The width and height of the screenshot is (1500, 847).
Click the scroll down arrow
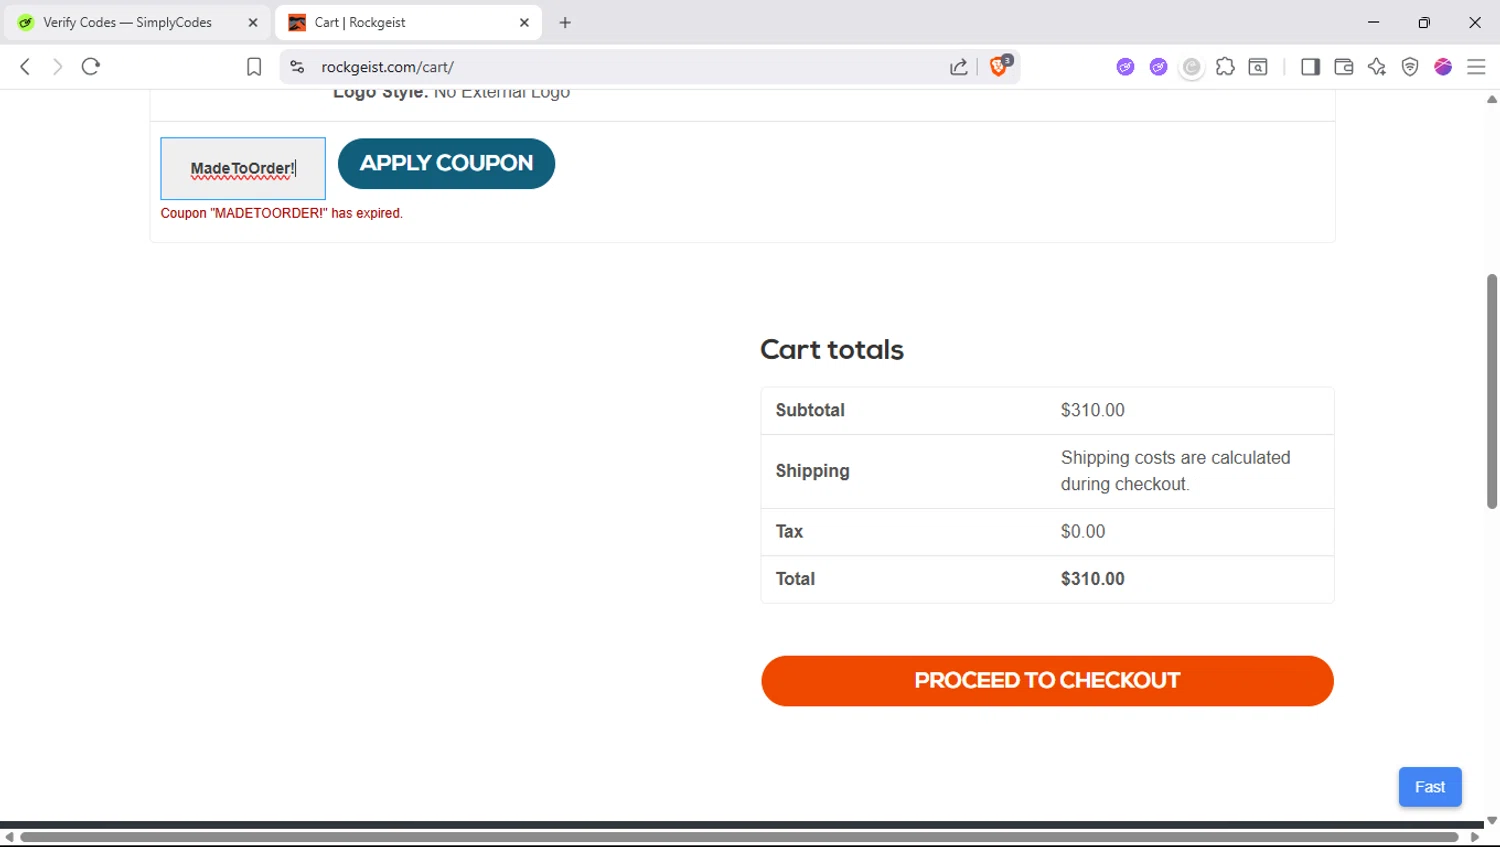pos(1491,820)
